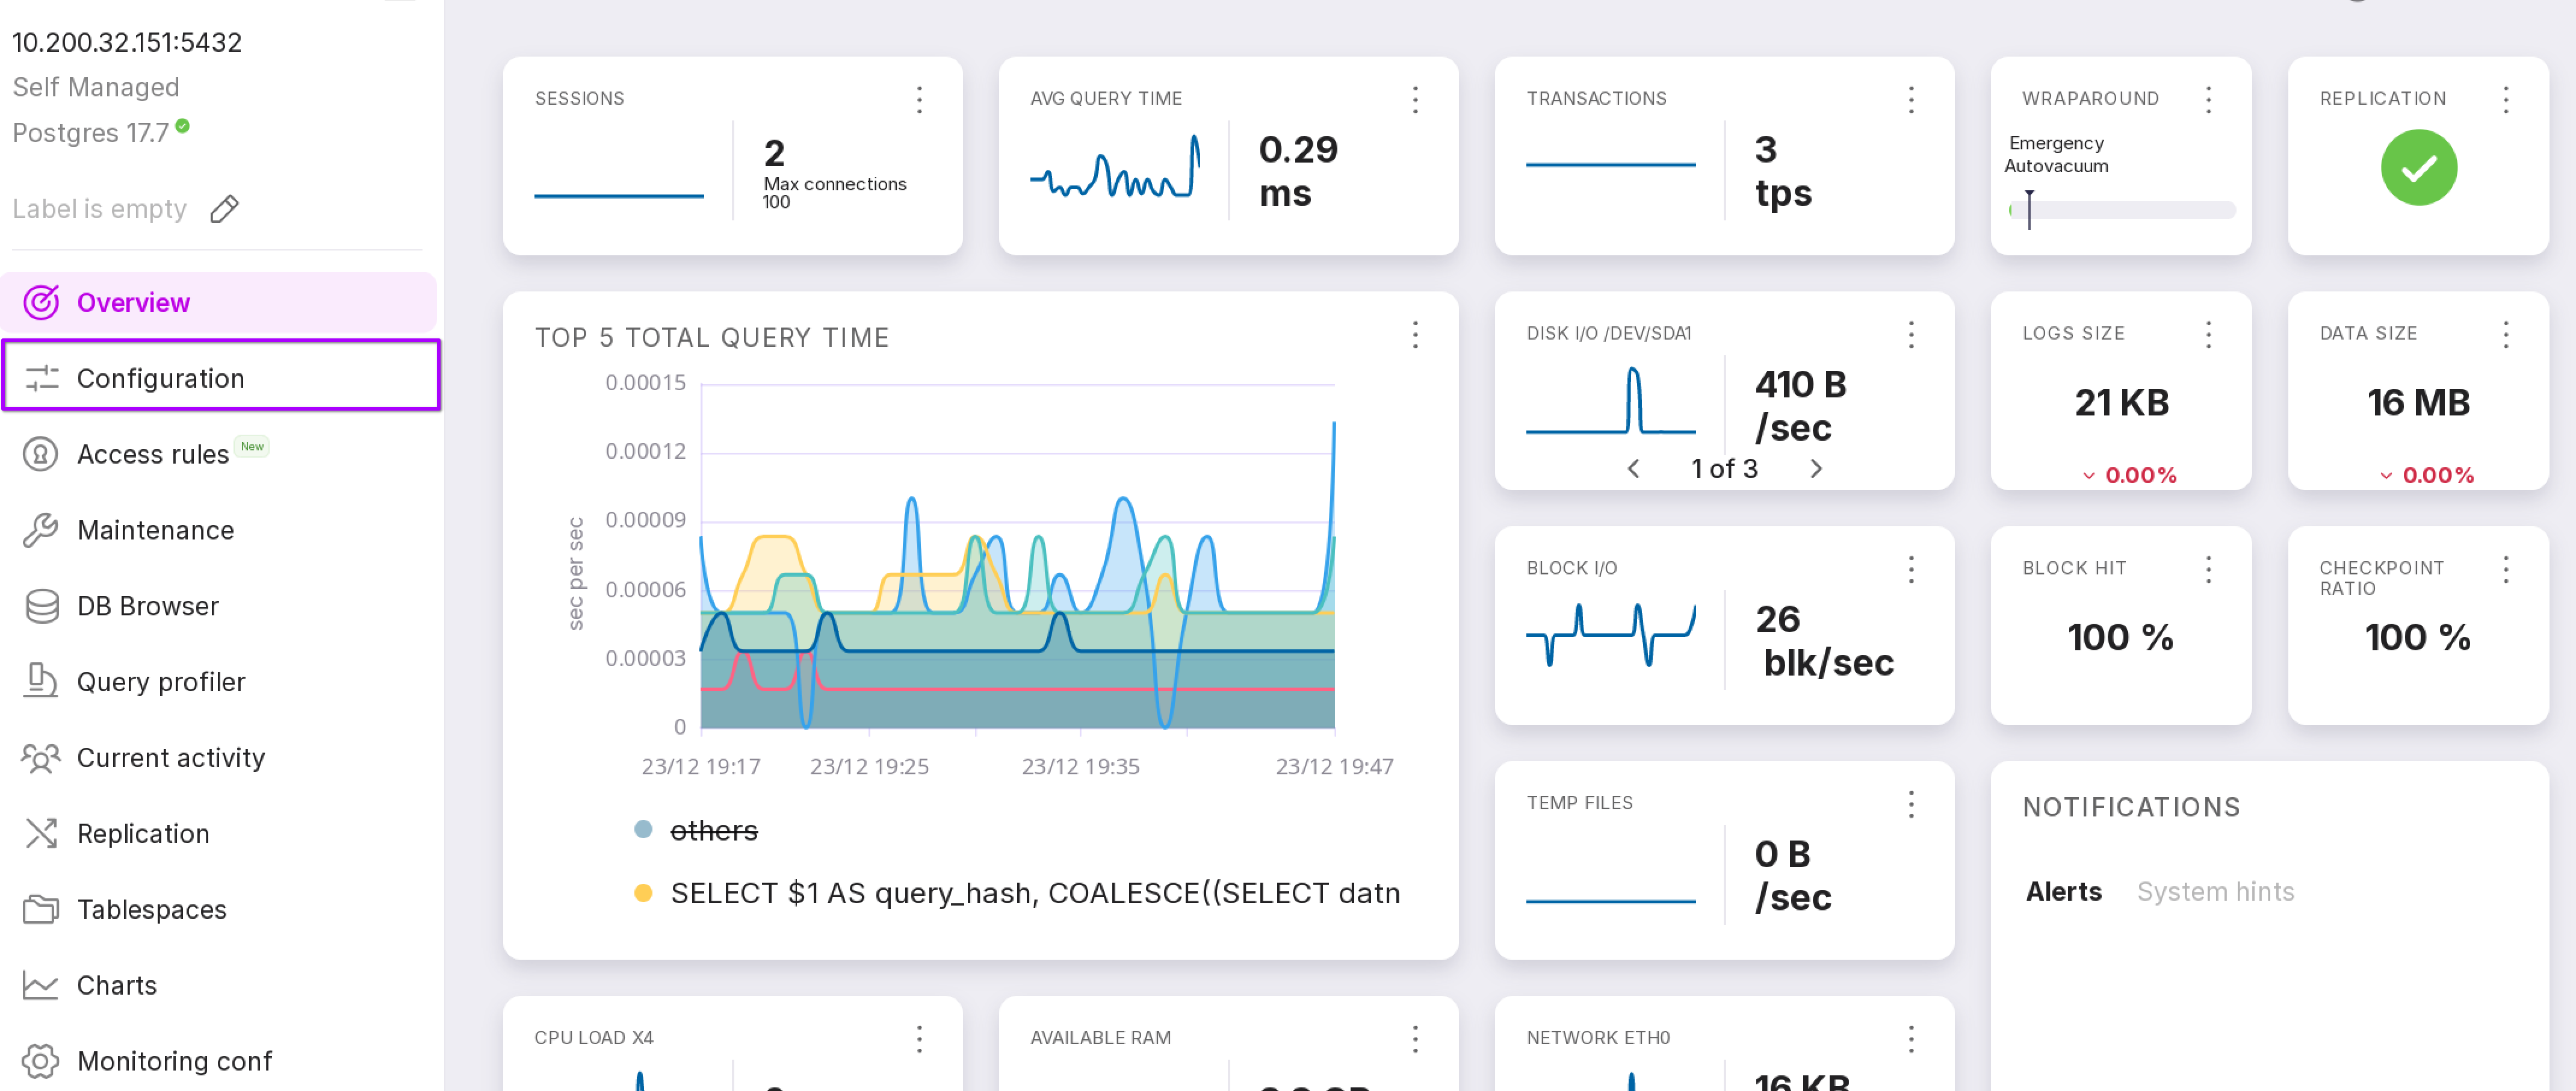2576x1091 pixels.
Task: Go to the next disk in the Disk I/O pager
Action: [1815, 469]
